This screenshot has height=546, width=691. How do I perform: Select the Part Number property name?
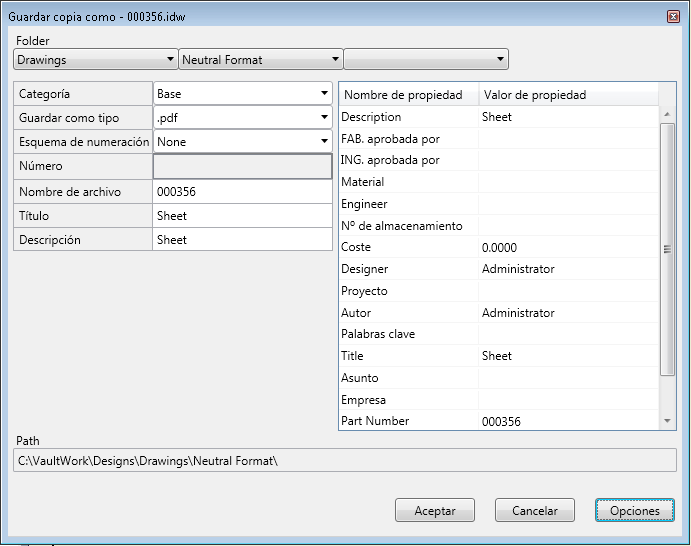(x=375, y=421)
